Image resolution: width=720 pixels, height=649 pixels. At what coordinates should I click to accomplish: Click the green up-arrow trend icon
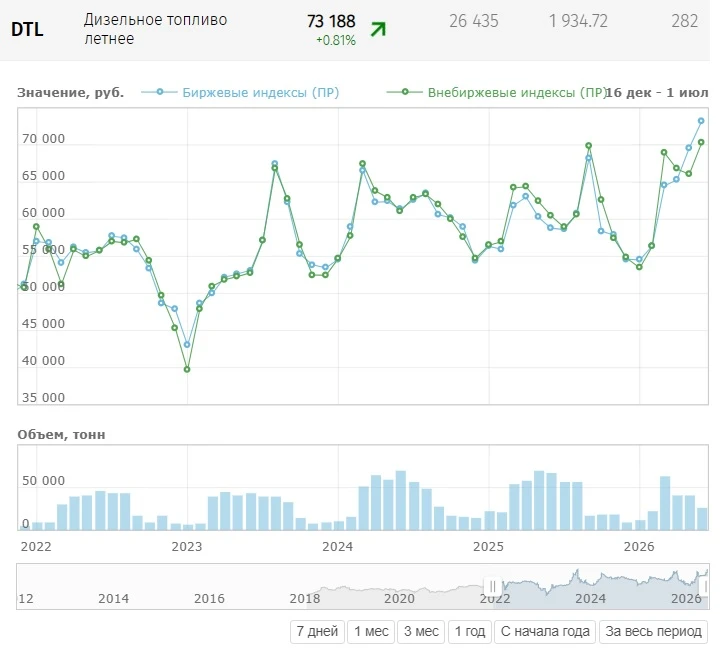point(378,29)
